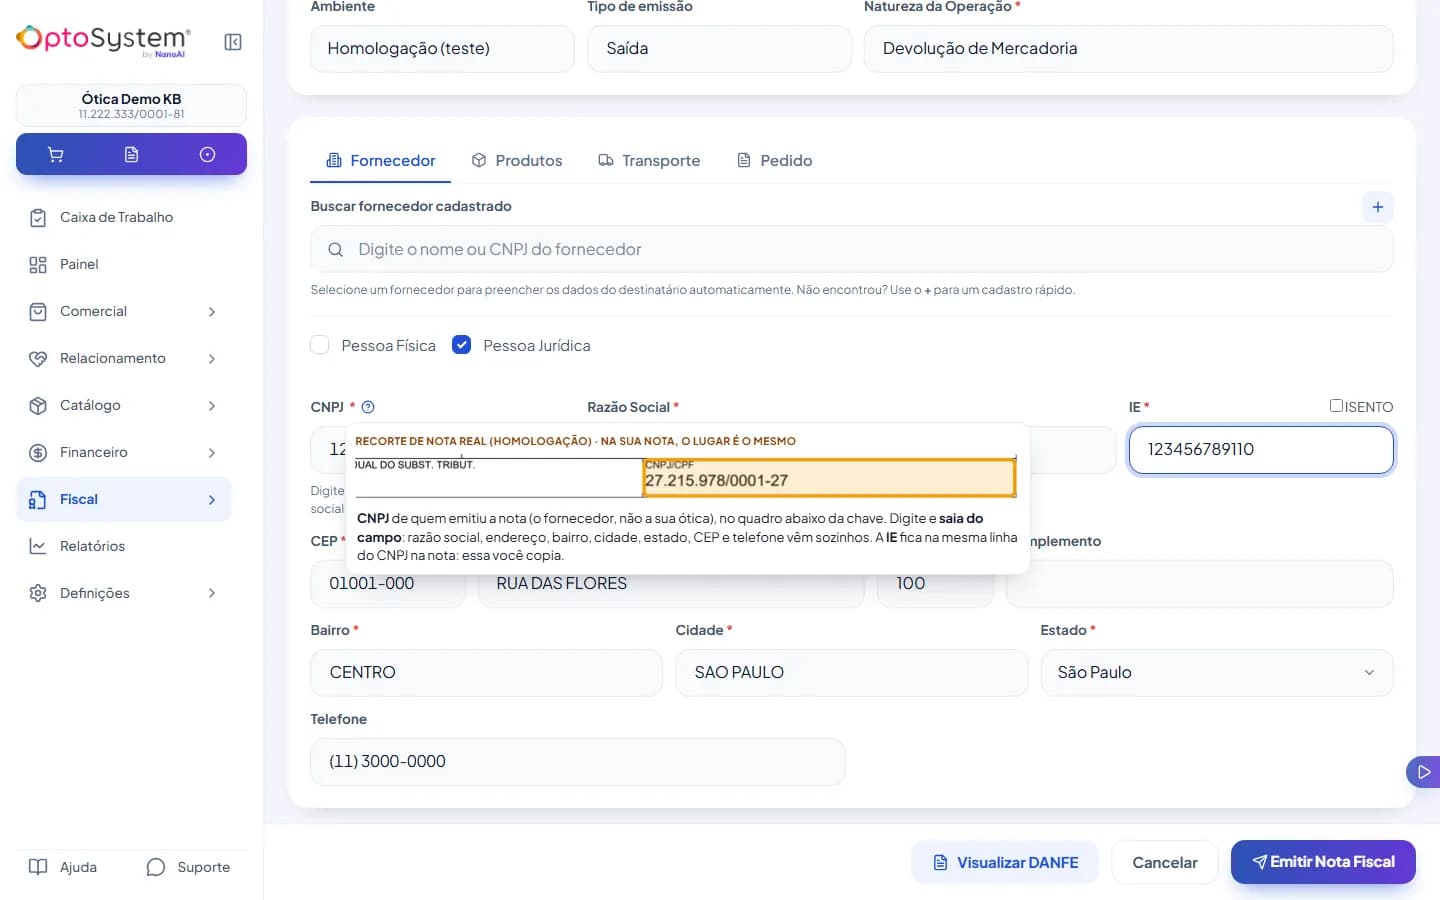
Task: Tick the ISENTO checkbox
Action: (1336, 406)
